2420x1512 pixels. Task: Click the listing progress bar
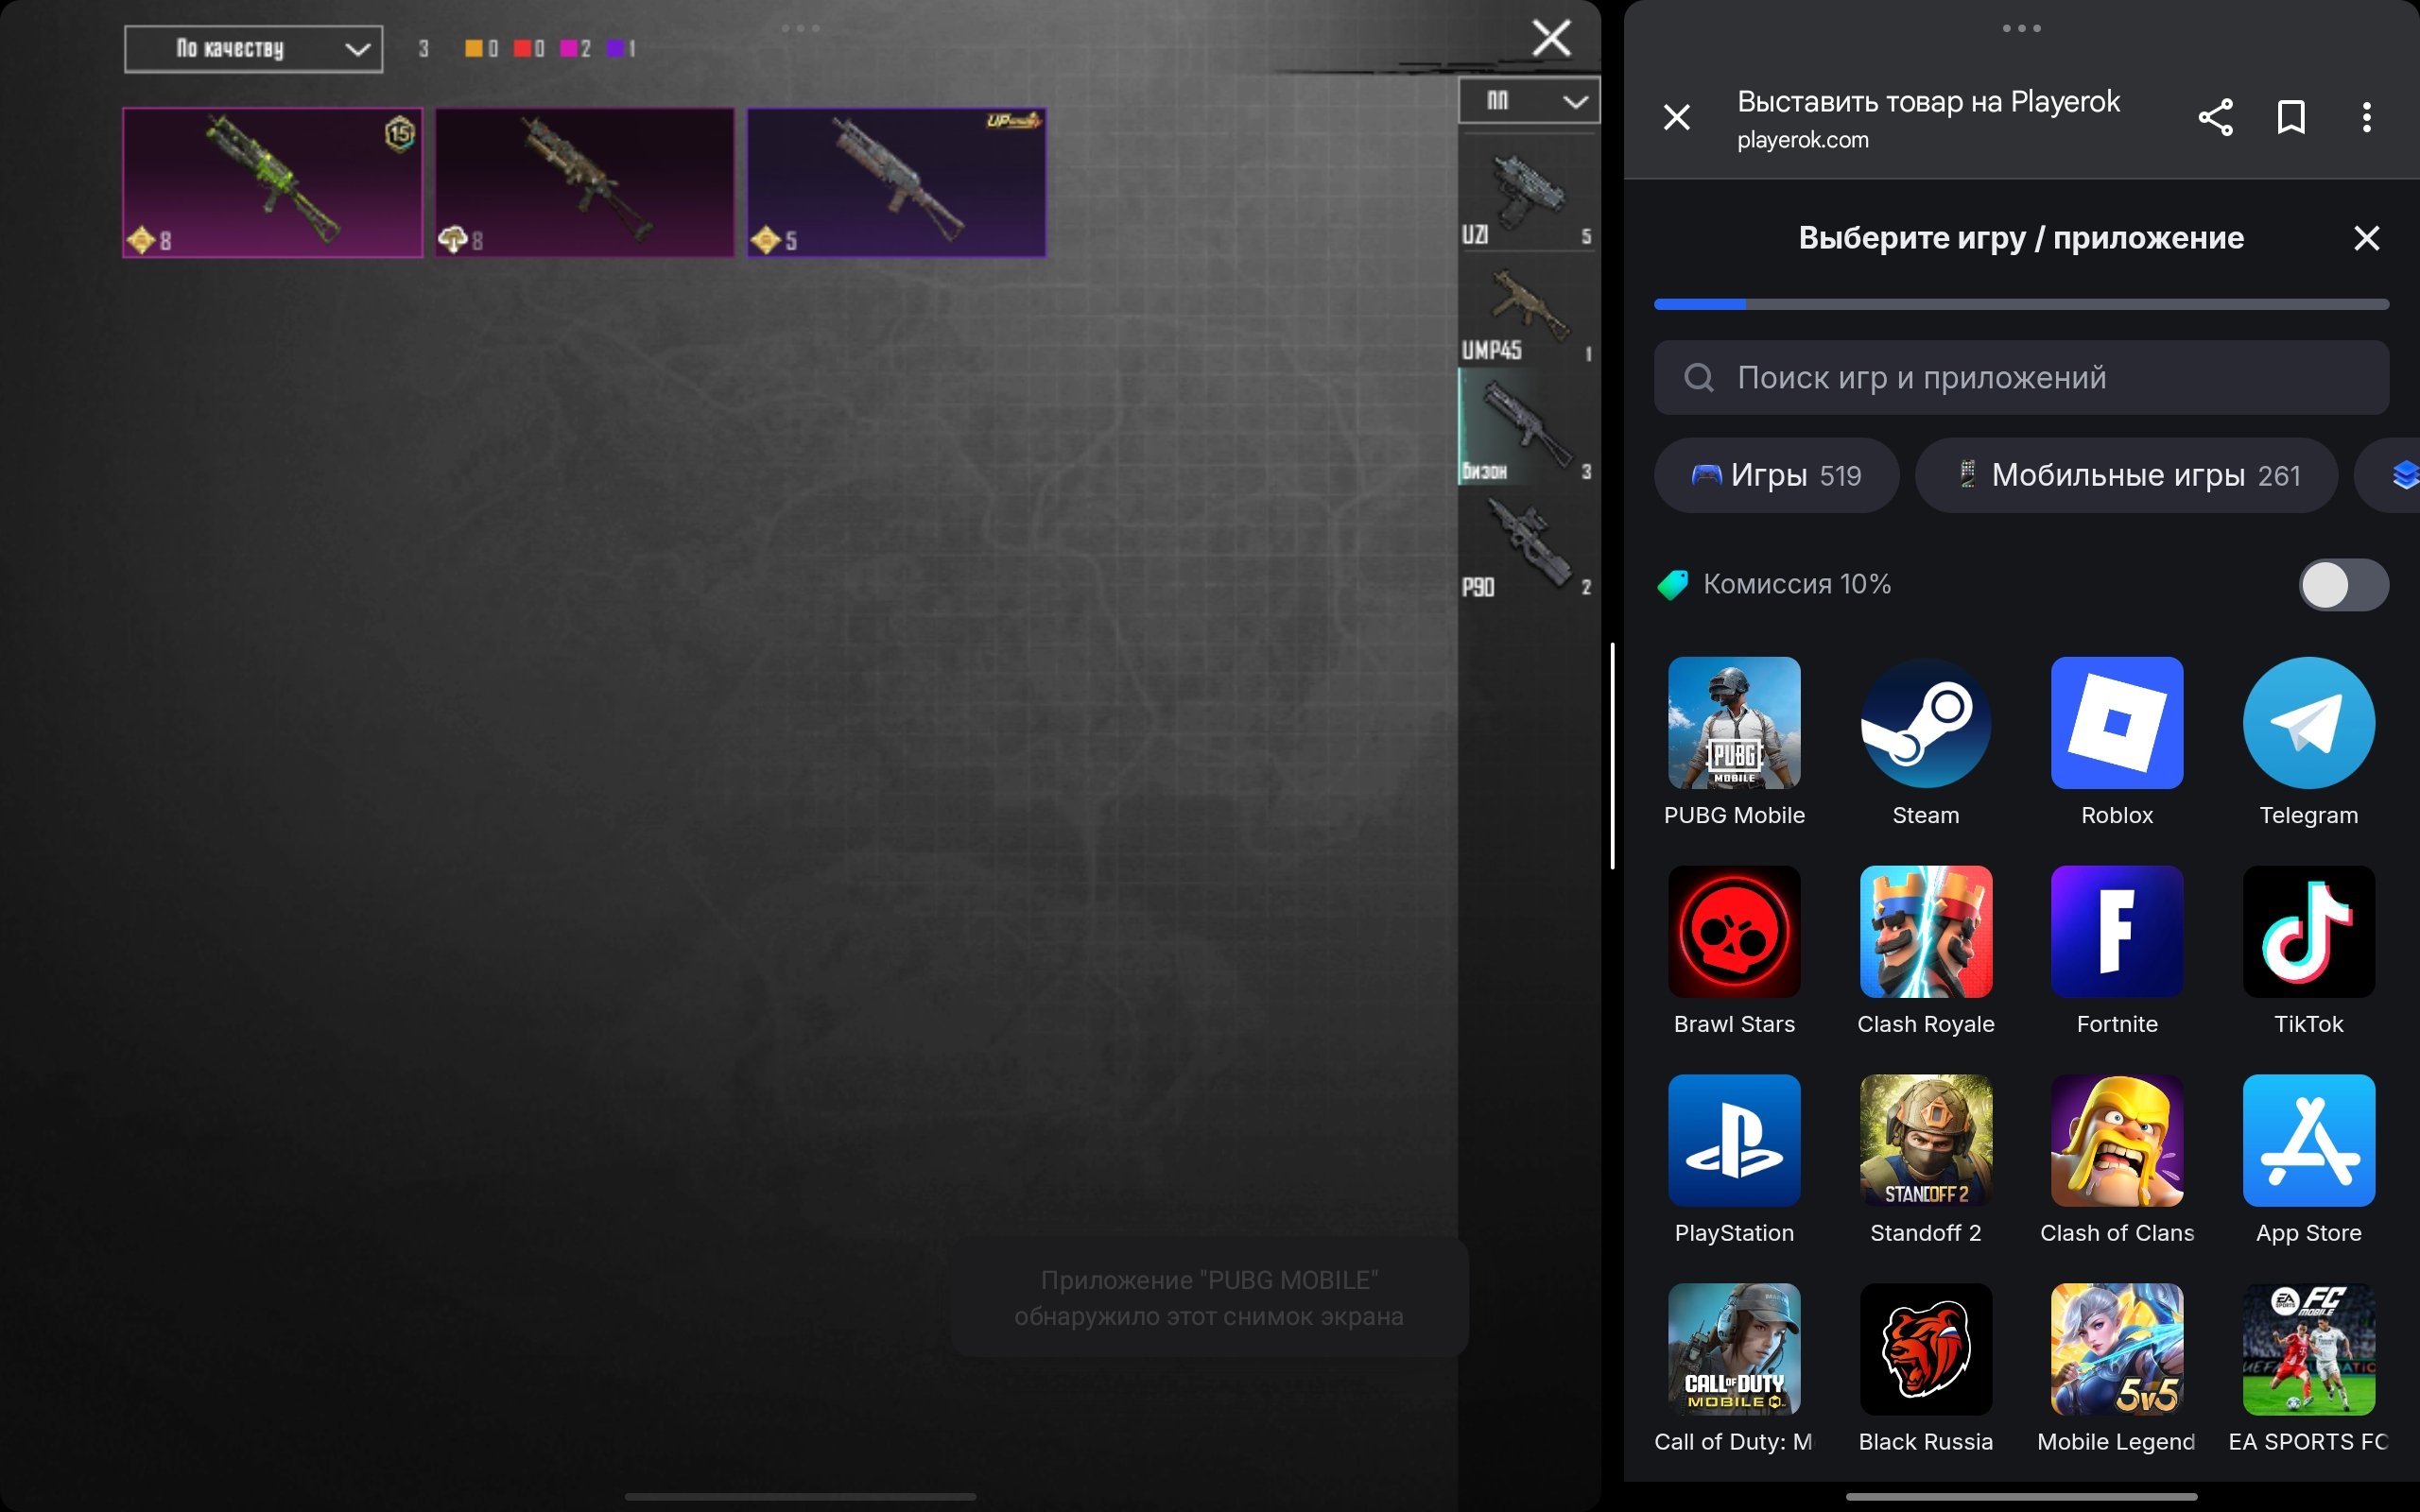[2020, 304]
